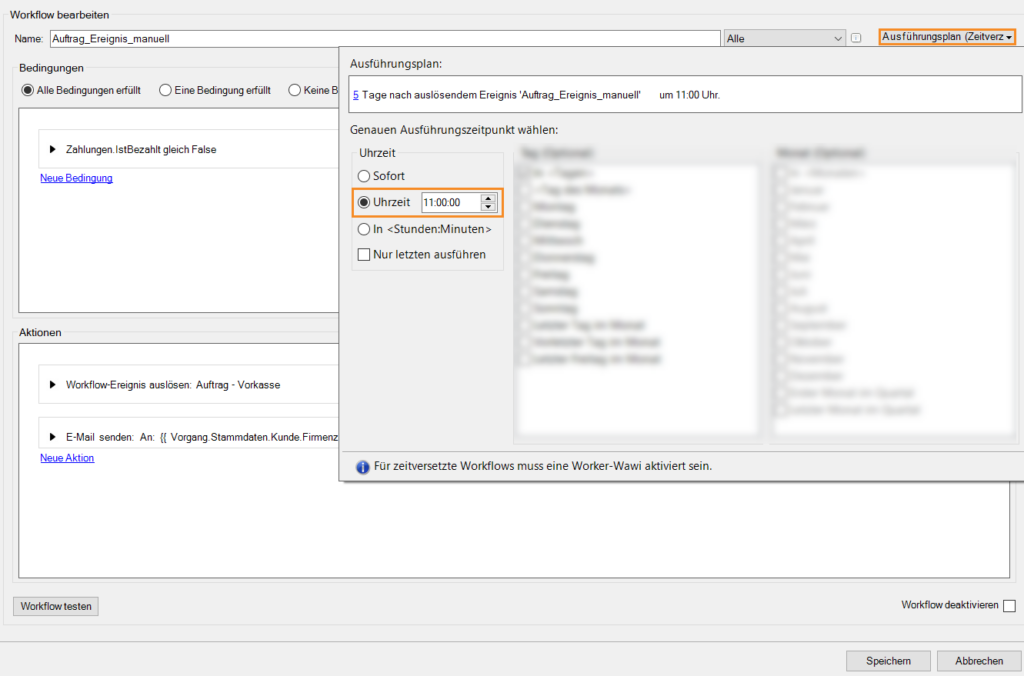Image resolution: width=1024 pixels, height=676 pixels.
Task: Click the blue info icon for Worker-Wawi hint
Action: [361, 466]
